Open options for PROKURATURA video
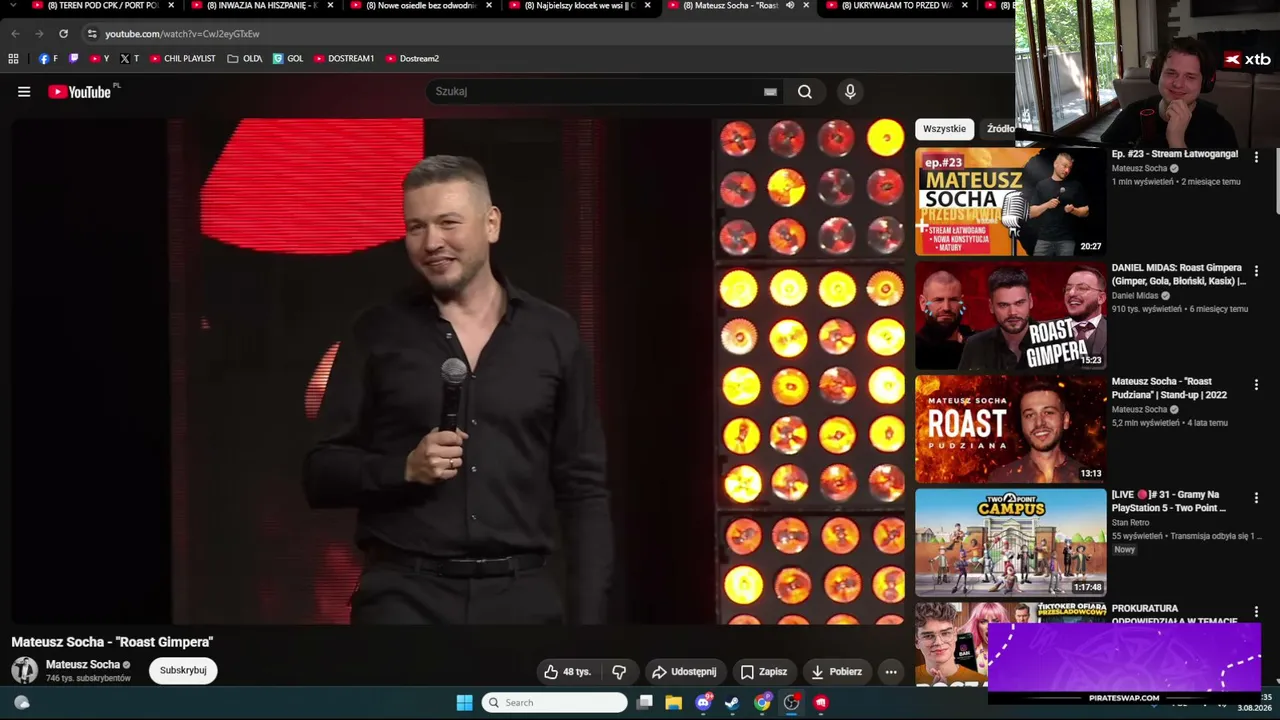 pos(1256,612)
